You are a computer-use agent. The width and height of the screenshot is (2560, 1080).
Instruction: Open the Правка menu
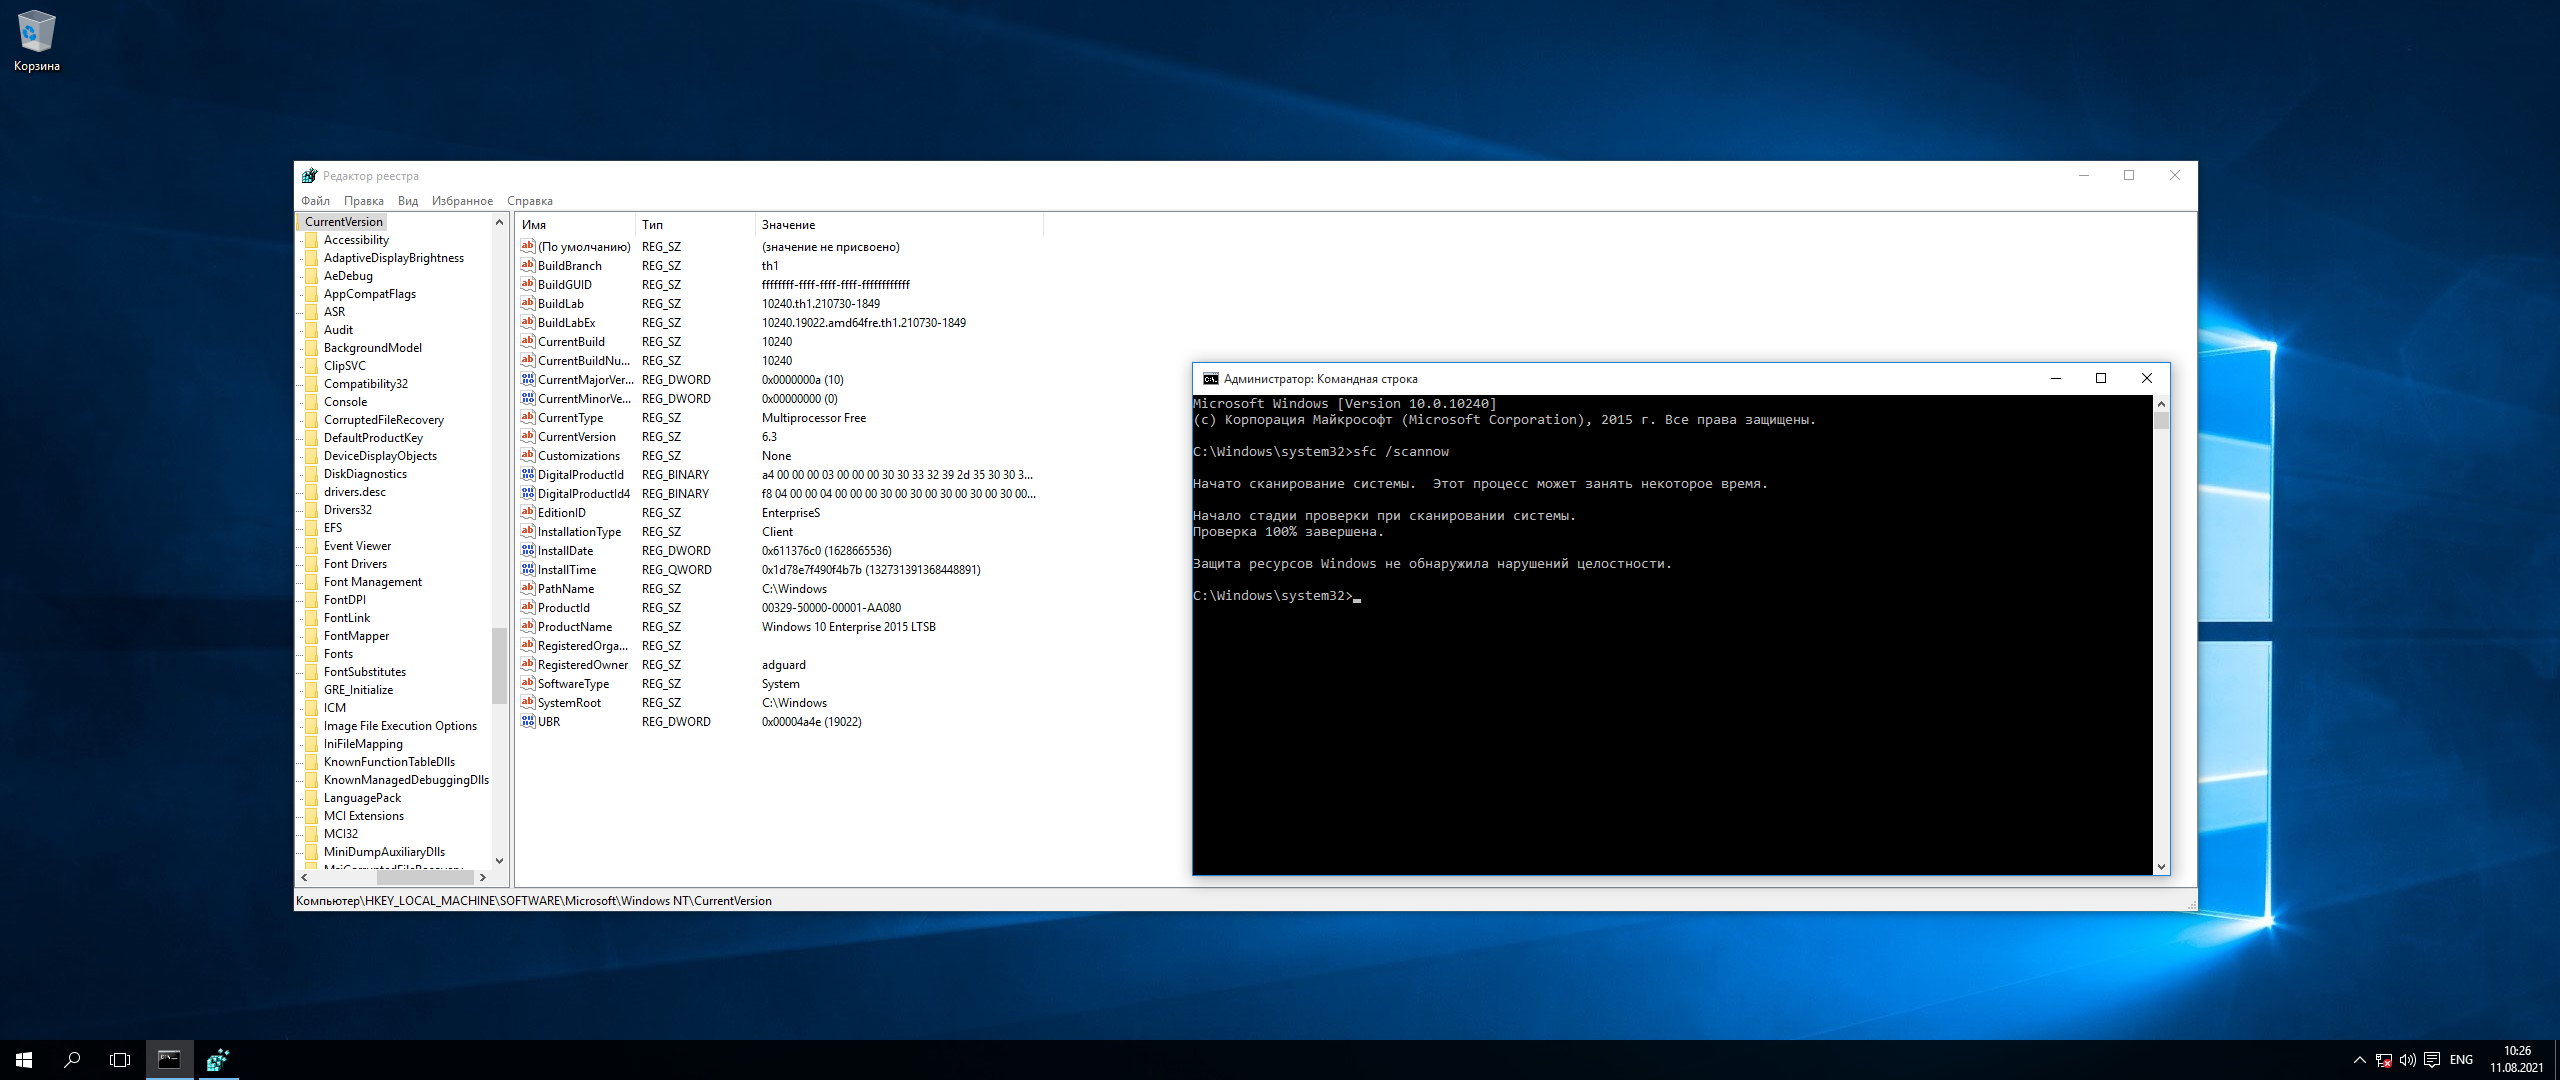[x=364, y=201]
